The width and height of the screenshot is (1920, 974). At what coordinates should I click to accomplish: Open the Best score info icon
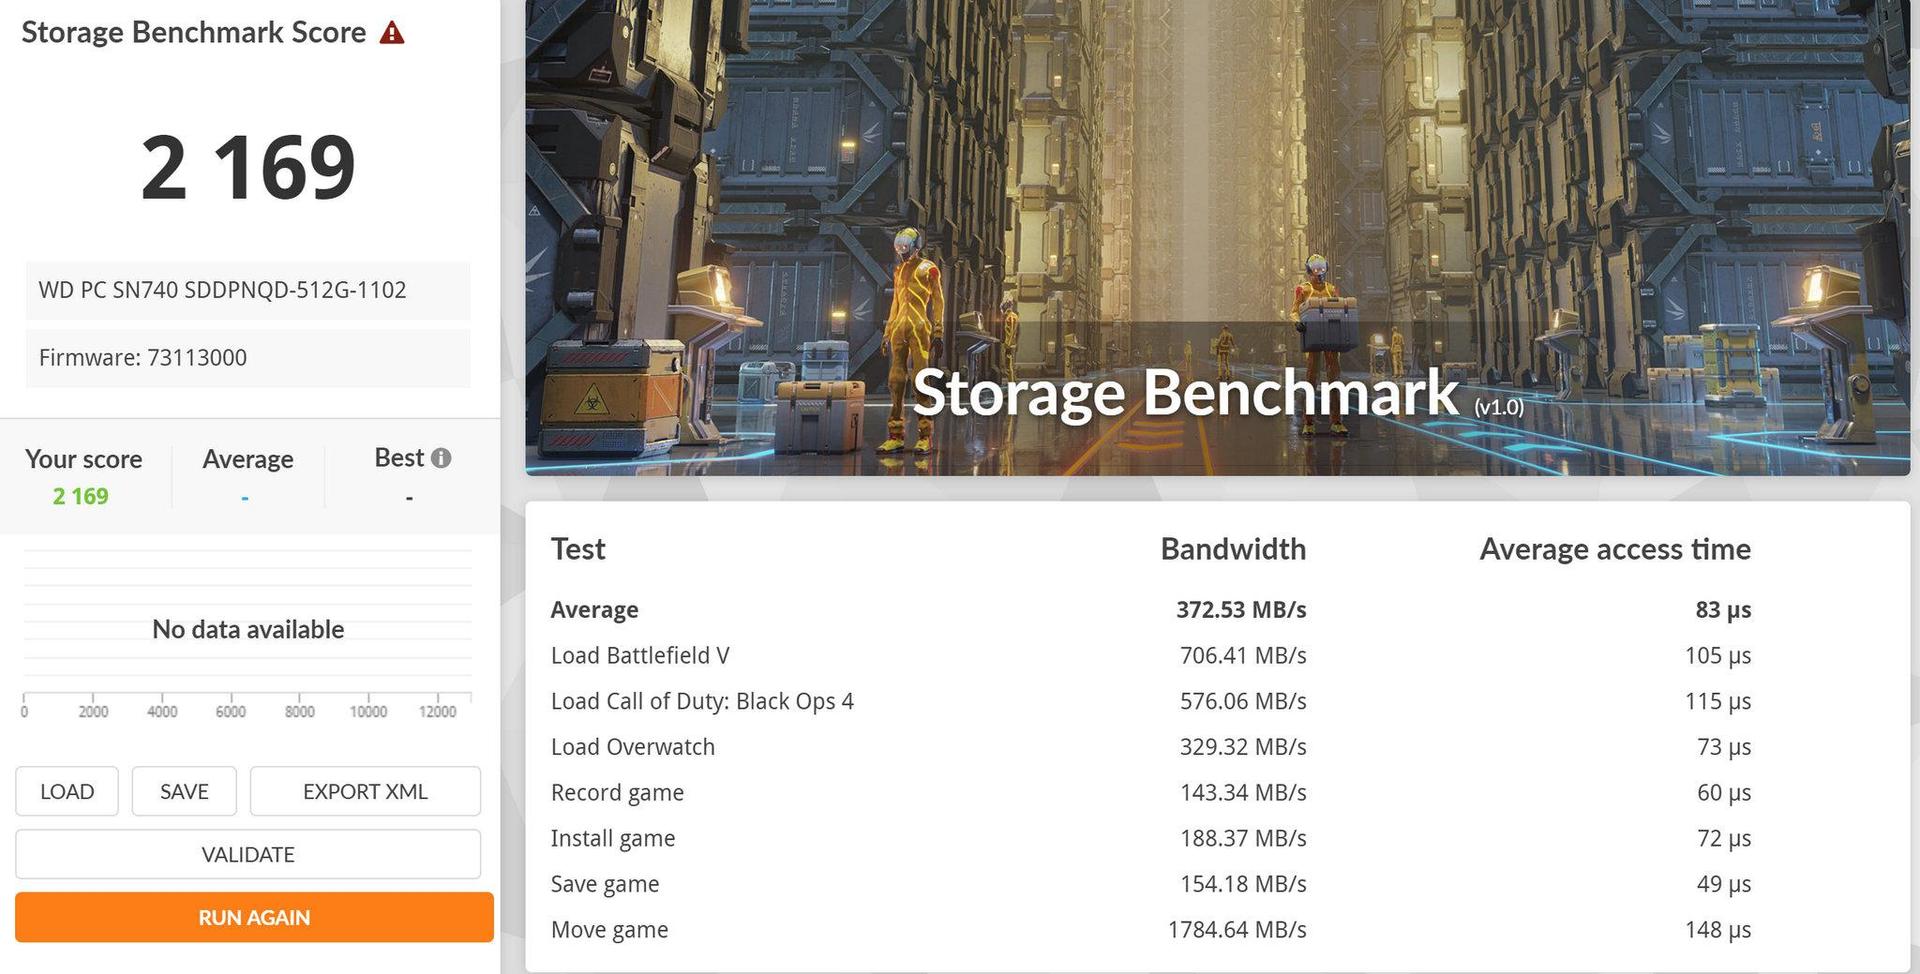[x=441, y=458]
